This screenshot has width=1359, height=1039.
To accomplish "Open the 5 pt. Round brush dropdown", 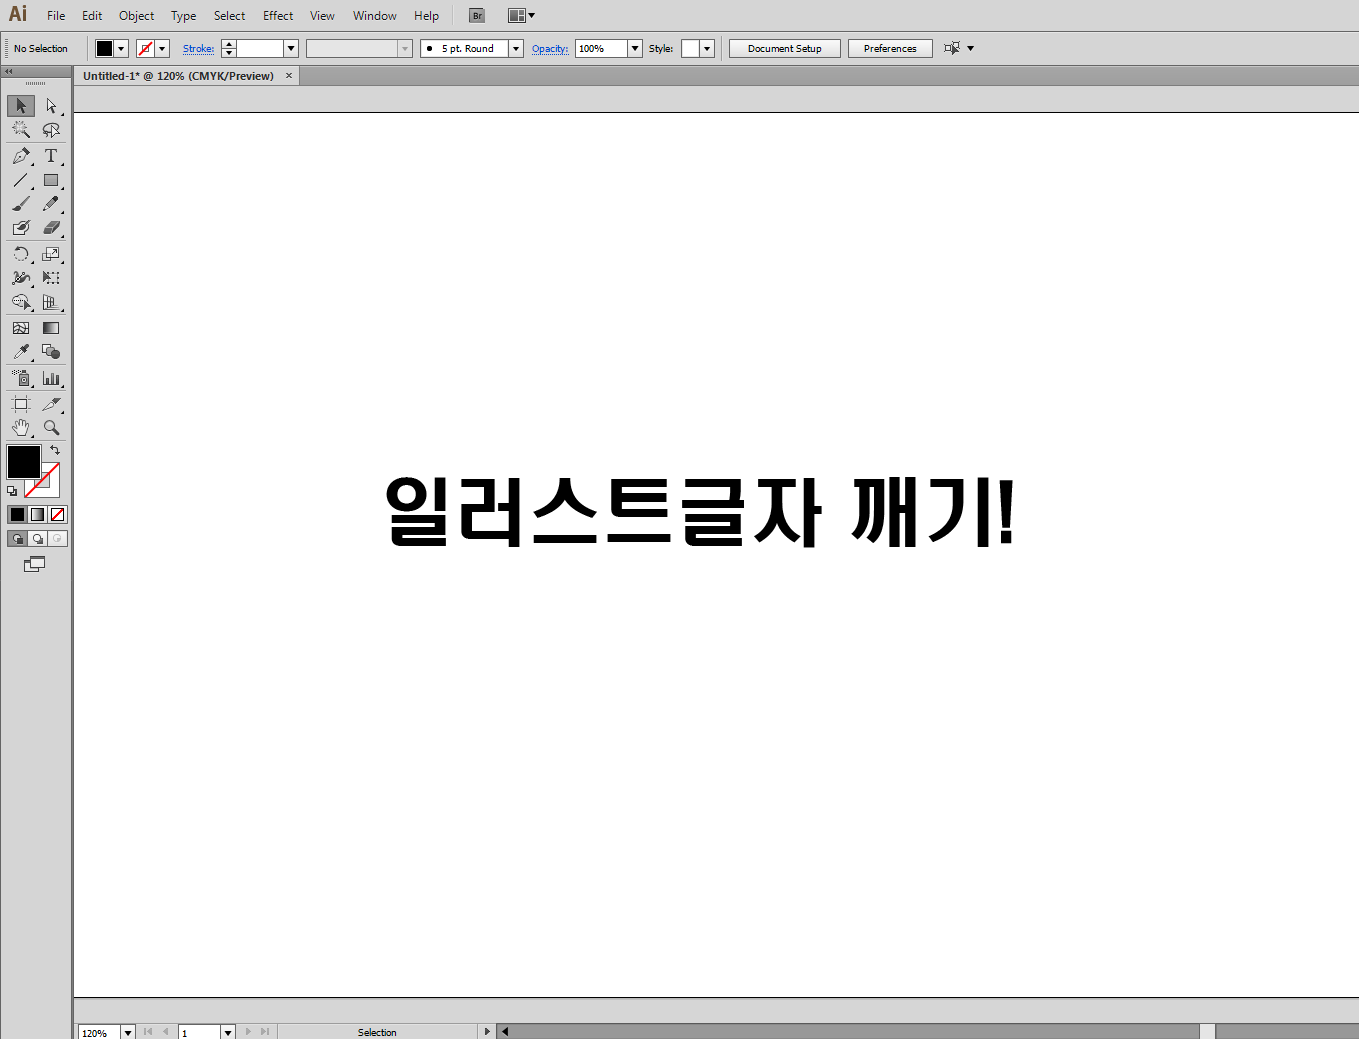I will click(x=516, y=48).
